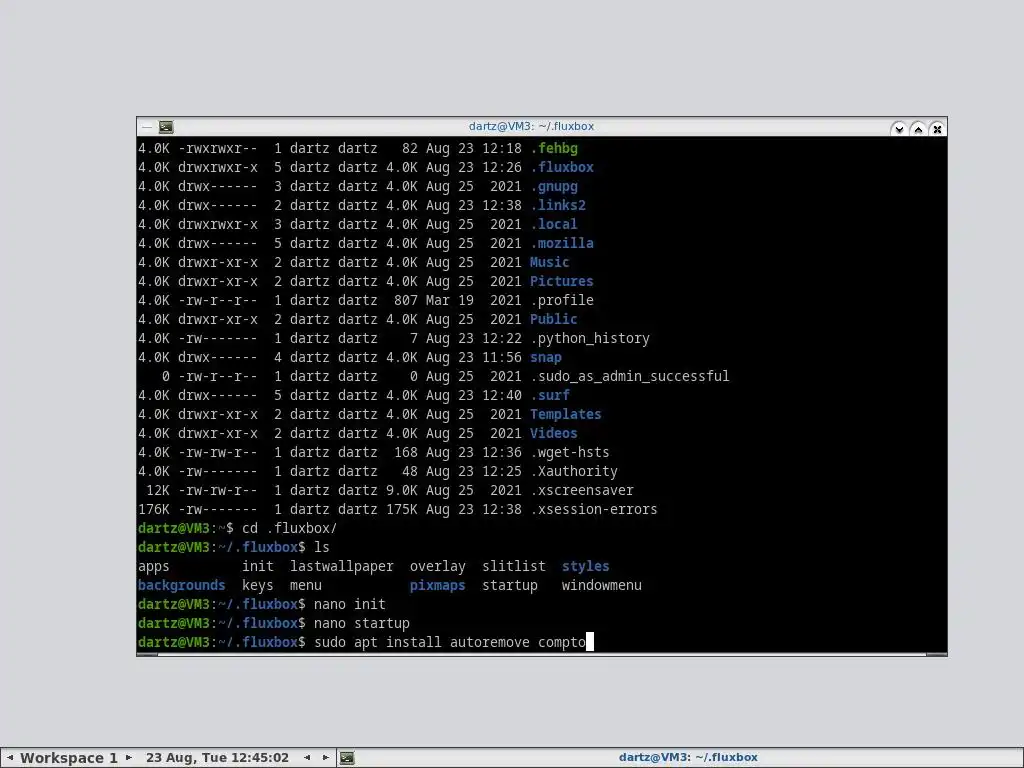Focus next window with the right arrow after the clock
Image resolution: width=1024 pixels, height=768 pixels.
(325, 758)
